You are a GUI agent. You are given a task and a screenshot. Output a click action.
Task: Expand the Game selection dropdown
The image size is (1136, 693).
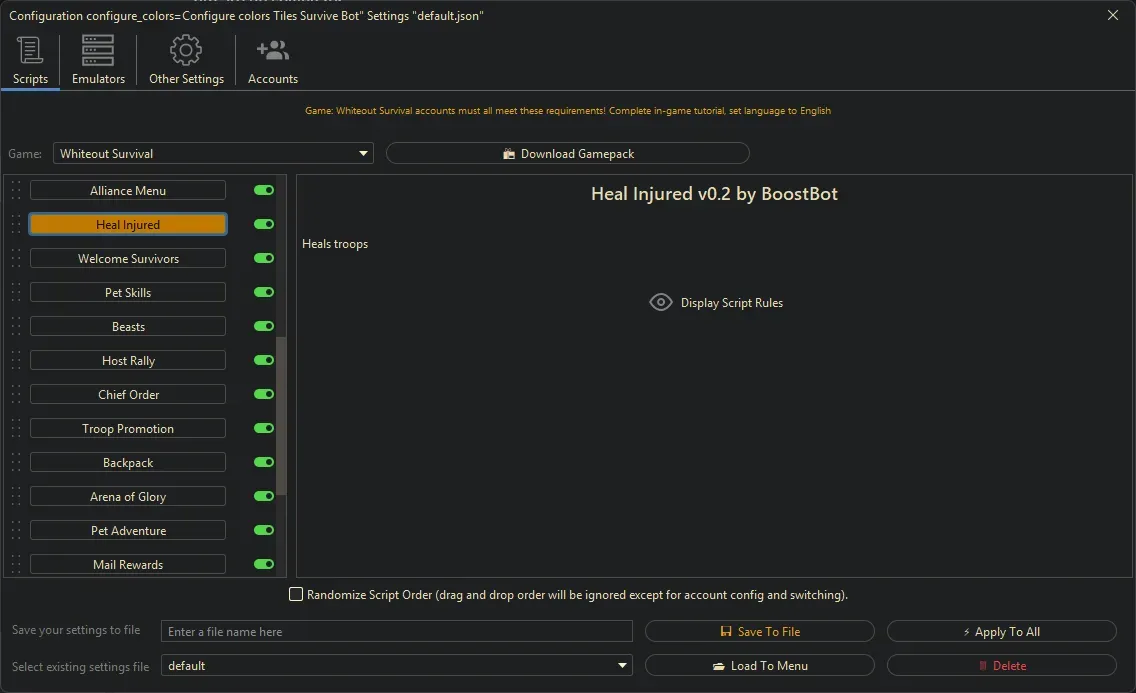212,154
